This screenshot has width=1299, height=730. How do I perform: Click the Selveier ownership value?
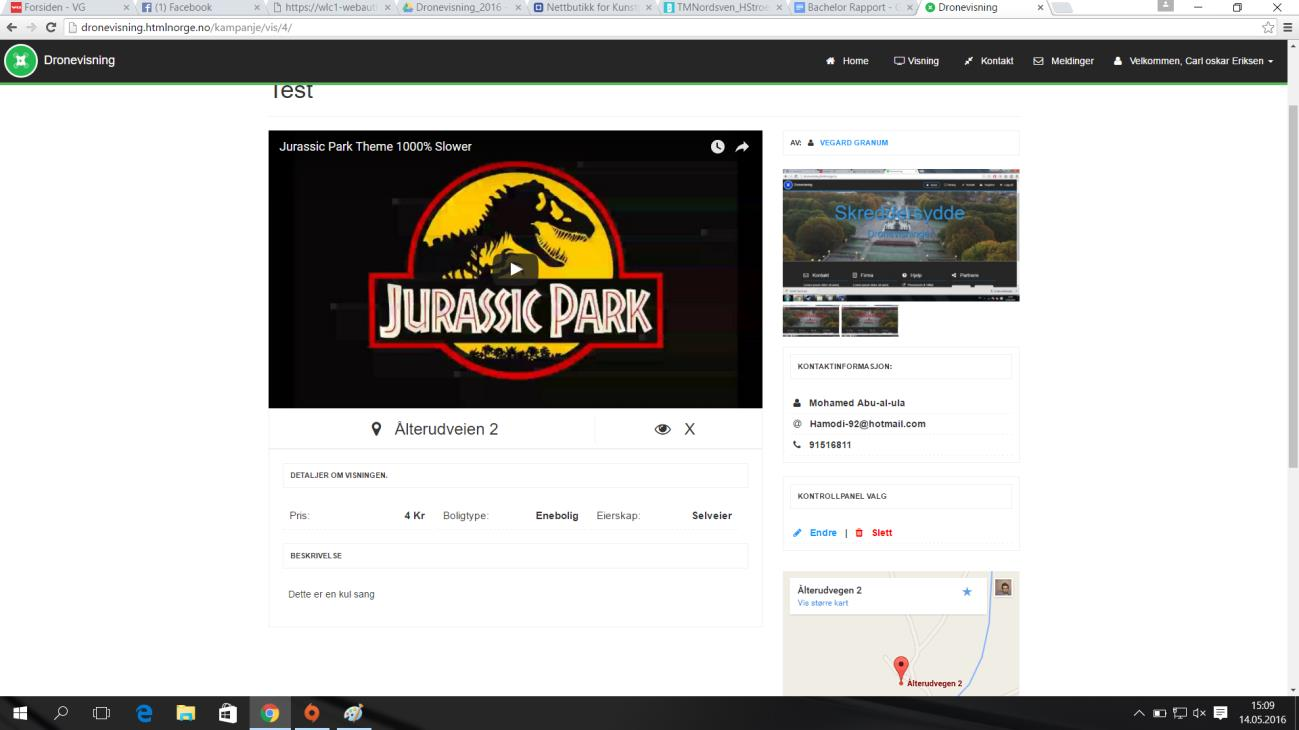pyautogui.click(x=712, y=516)
